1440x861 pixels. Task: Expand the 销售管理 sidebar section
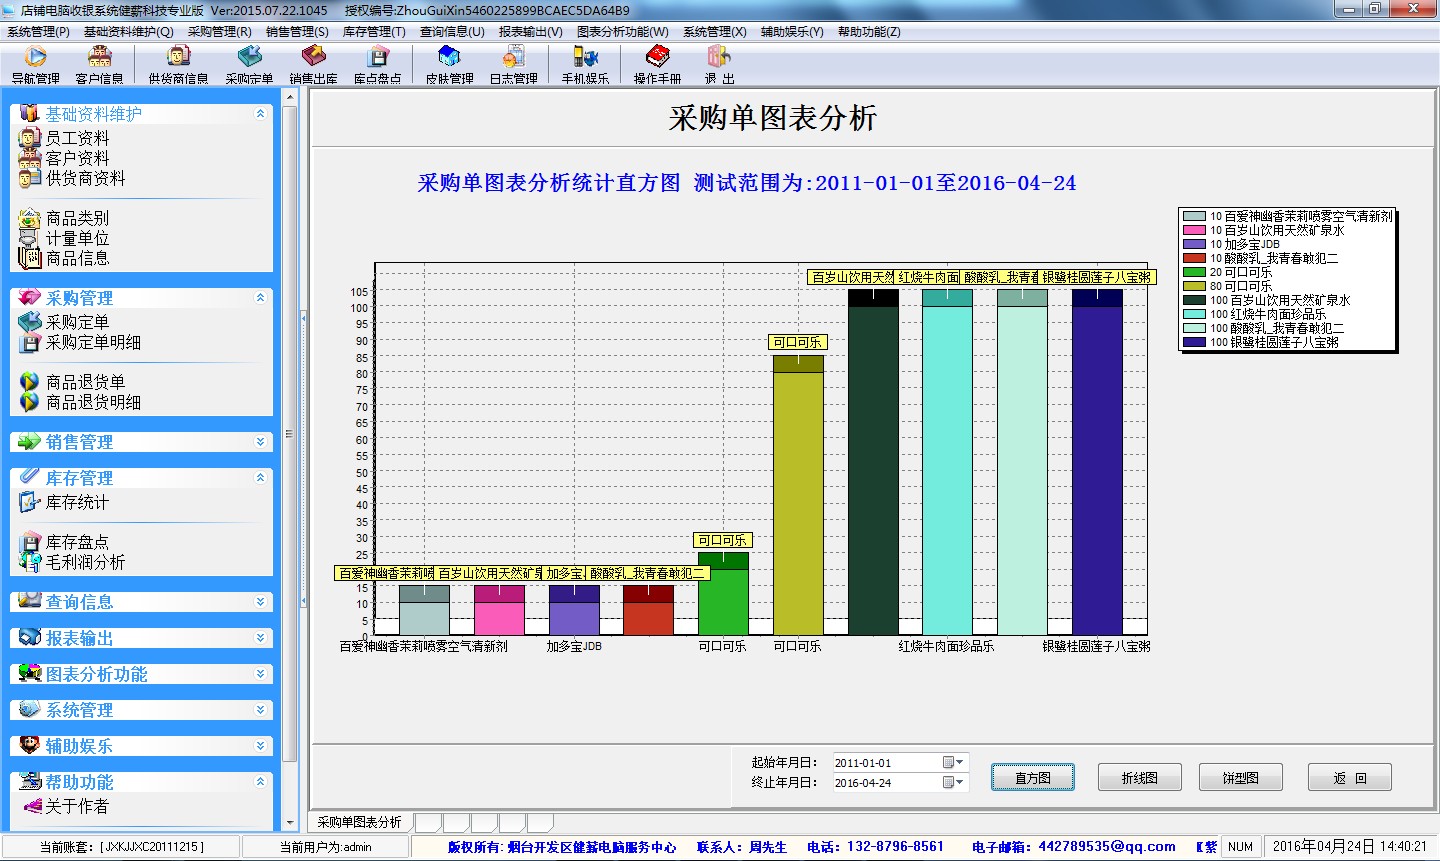pyautogui.click(x=260, y=442)
